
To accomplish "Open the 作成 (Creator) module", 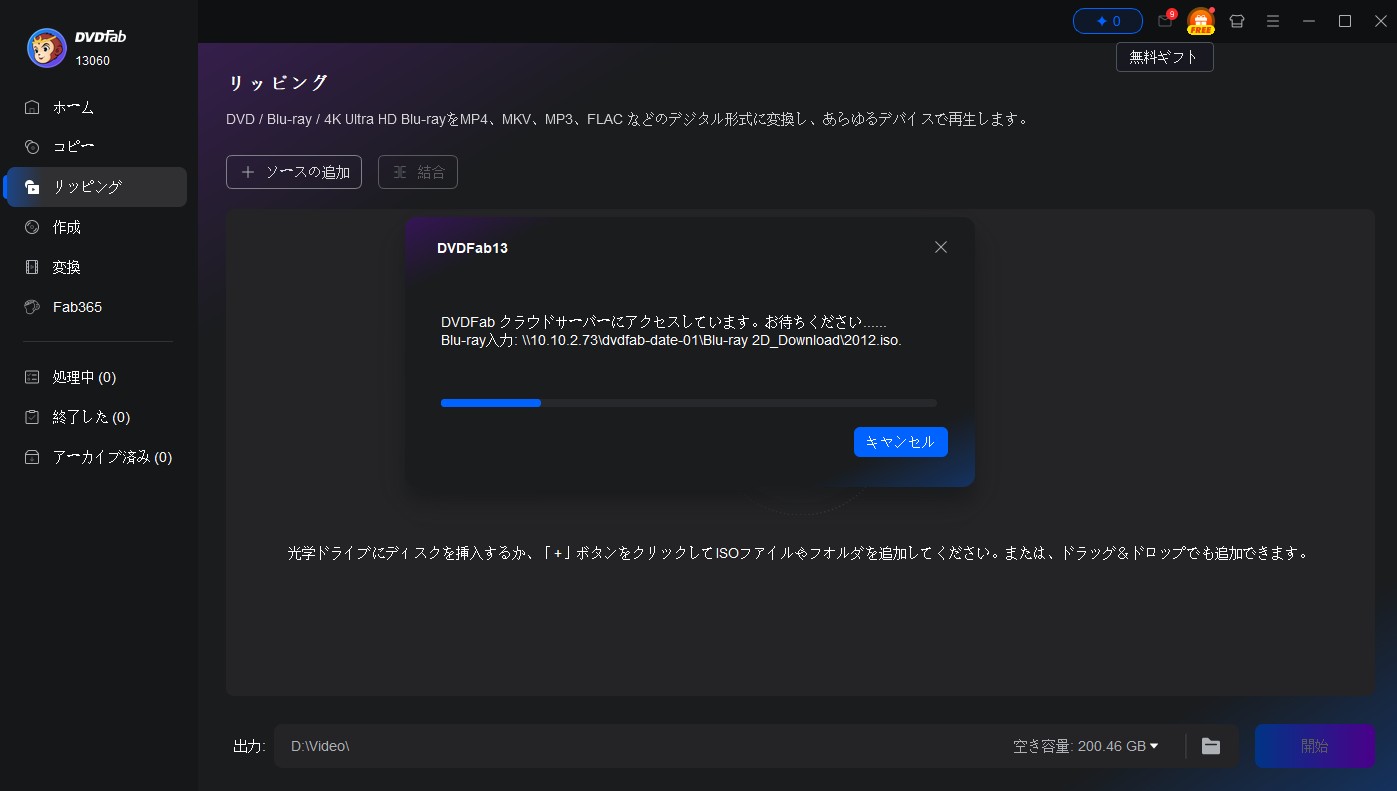I will click(x=97, y=227).
